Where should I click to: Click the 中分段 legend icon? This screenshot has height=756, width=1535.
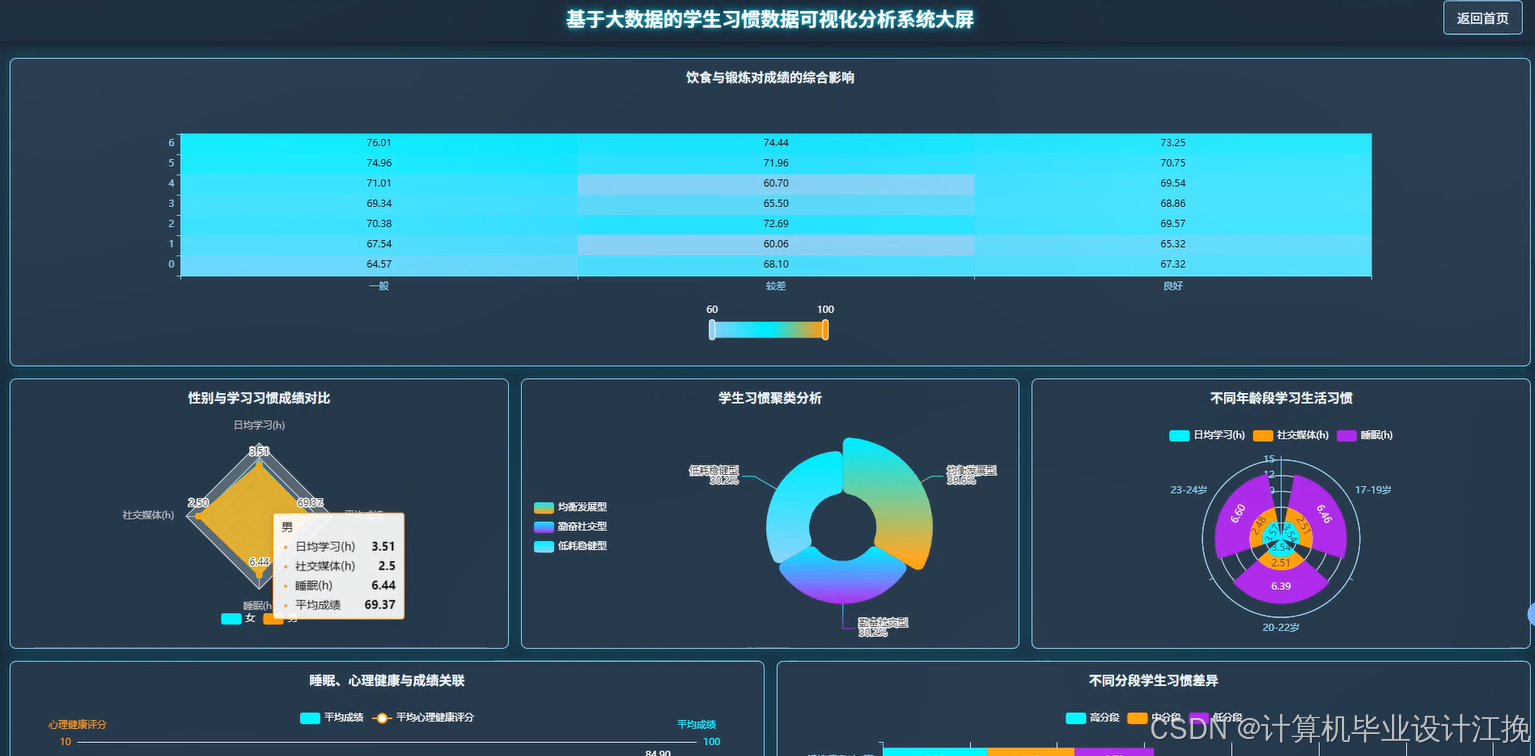click(1135, 717)
